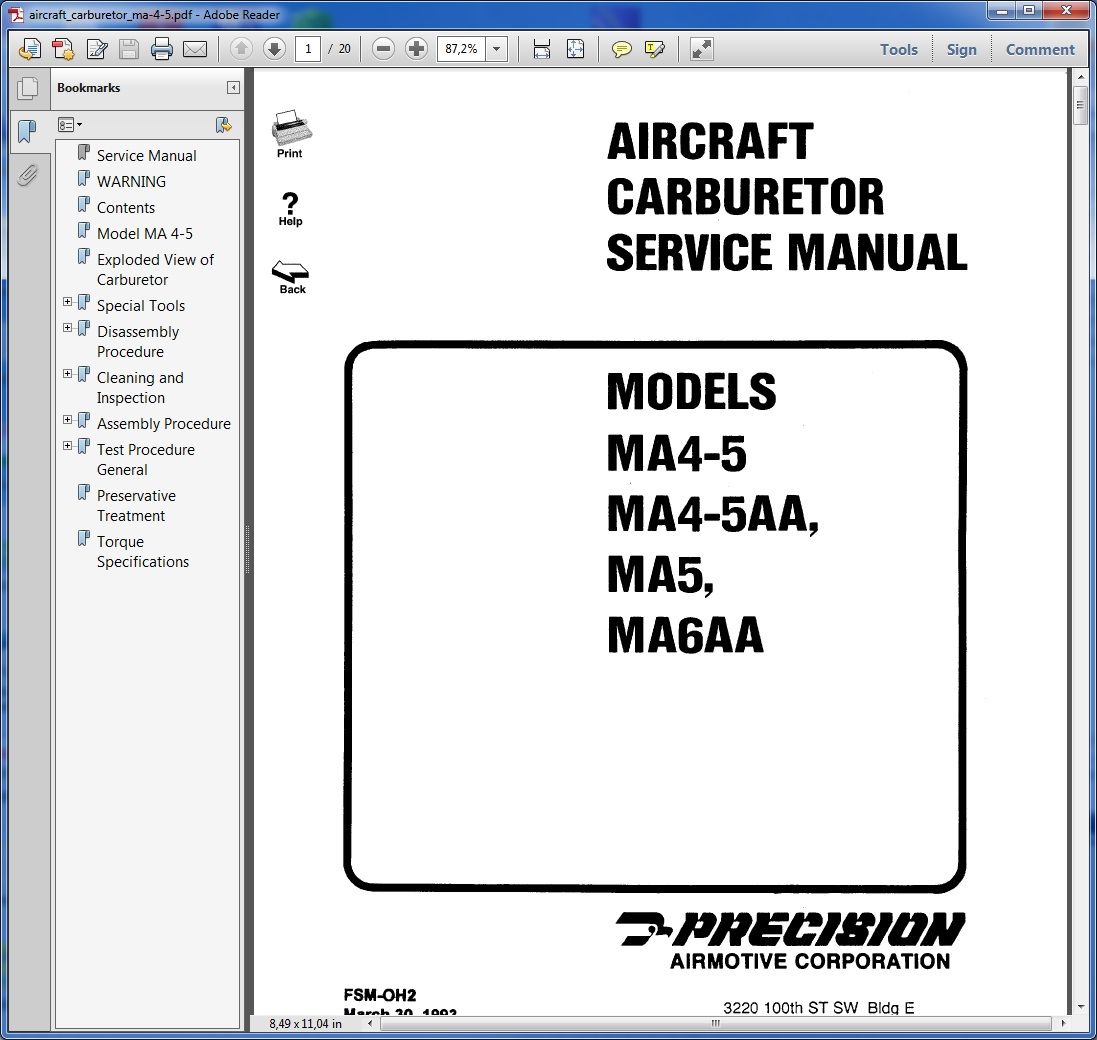This screenshot has height=1040, width=1097.
Task: Click the horizontal scroll left arrow
Action: click(371, 1023)
